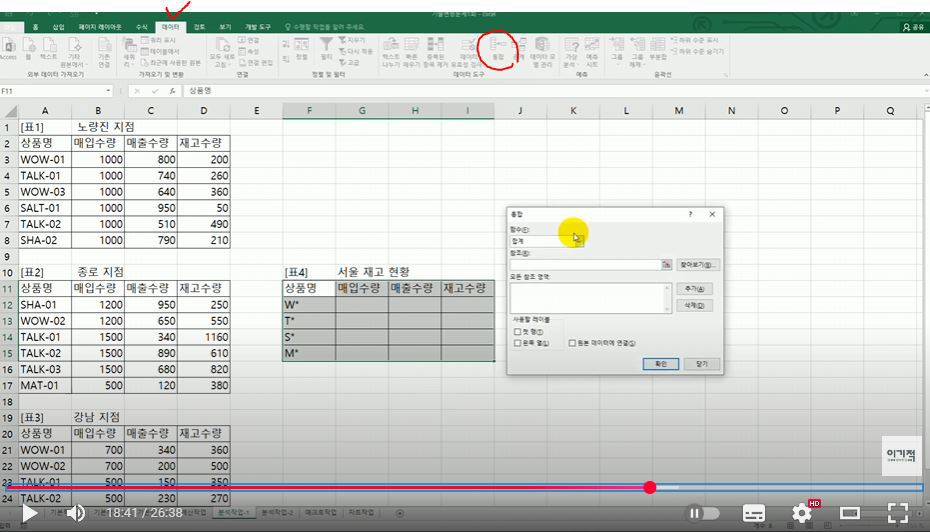Click the 정렬 (sort) dialog icon

(x=302, y=49)
